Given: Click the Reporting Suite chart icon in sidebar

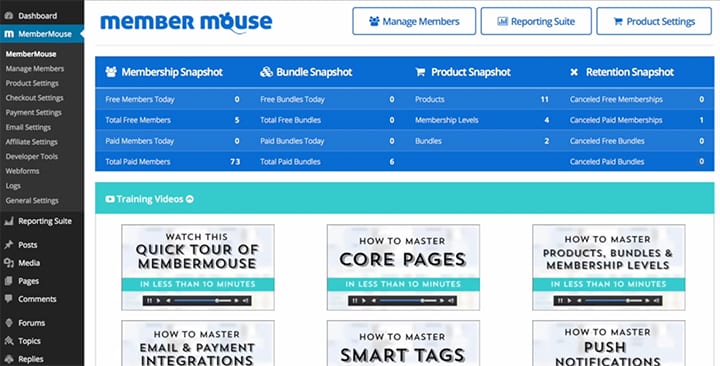Looking at the screenshot, I should click(9, 221).
